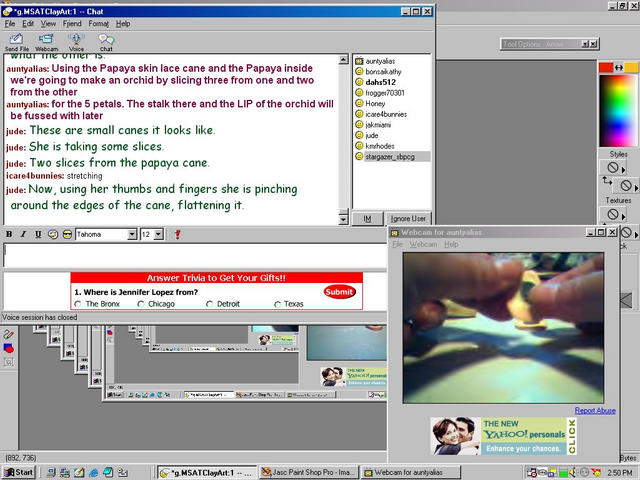640x480 pixels.
Task: Expand the foreground Styles flyout arrow
Action: point(623,169)
